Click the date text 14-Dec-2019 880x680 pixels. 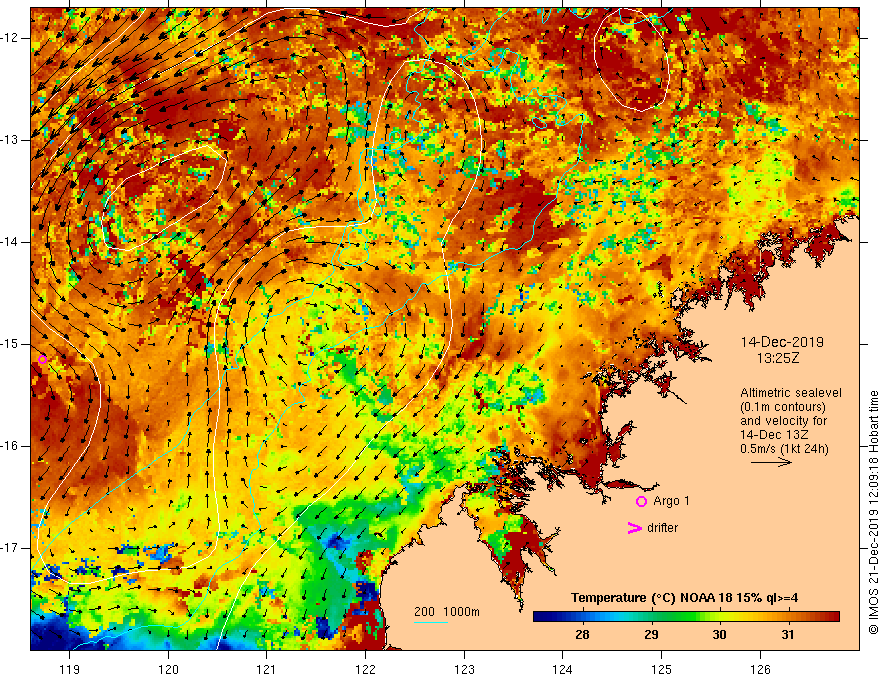click(x=782, y=342)
